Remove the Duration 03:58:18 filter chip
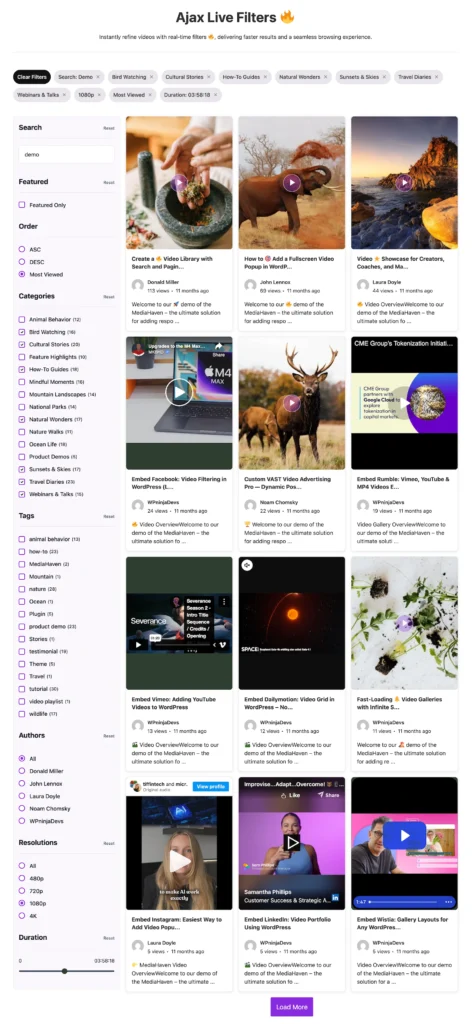This screenshot has height=1024, width=472. (x=215, y=95)
